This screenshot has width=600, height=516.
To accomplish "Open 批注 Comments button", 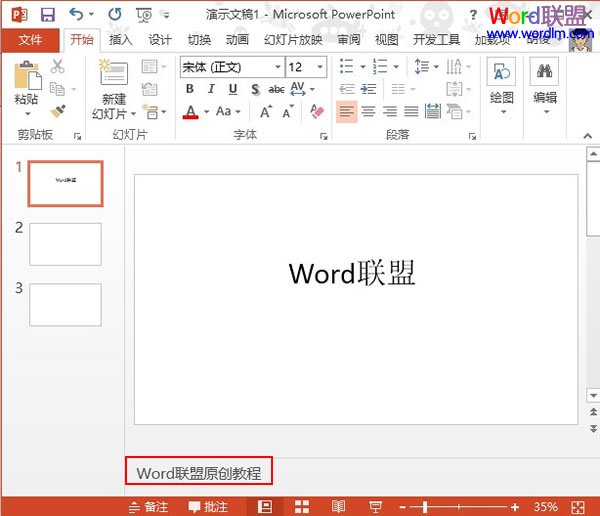I will click(208, 507).
